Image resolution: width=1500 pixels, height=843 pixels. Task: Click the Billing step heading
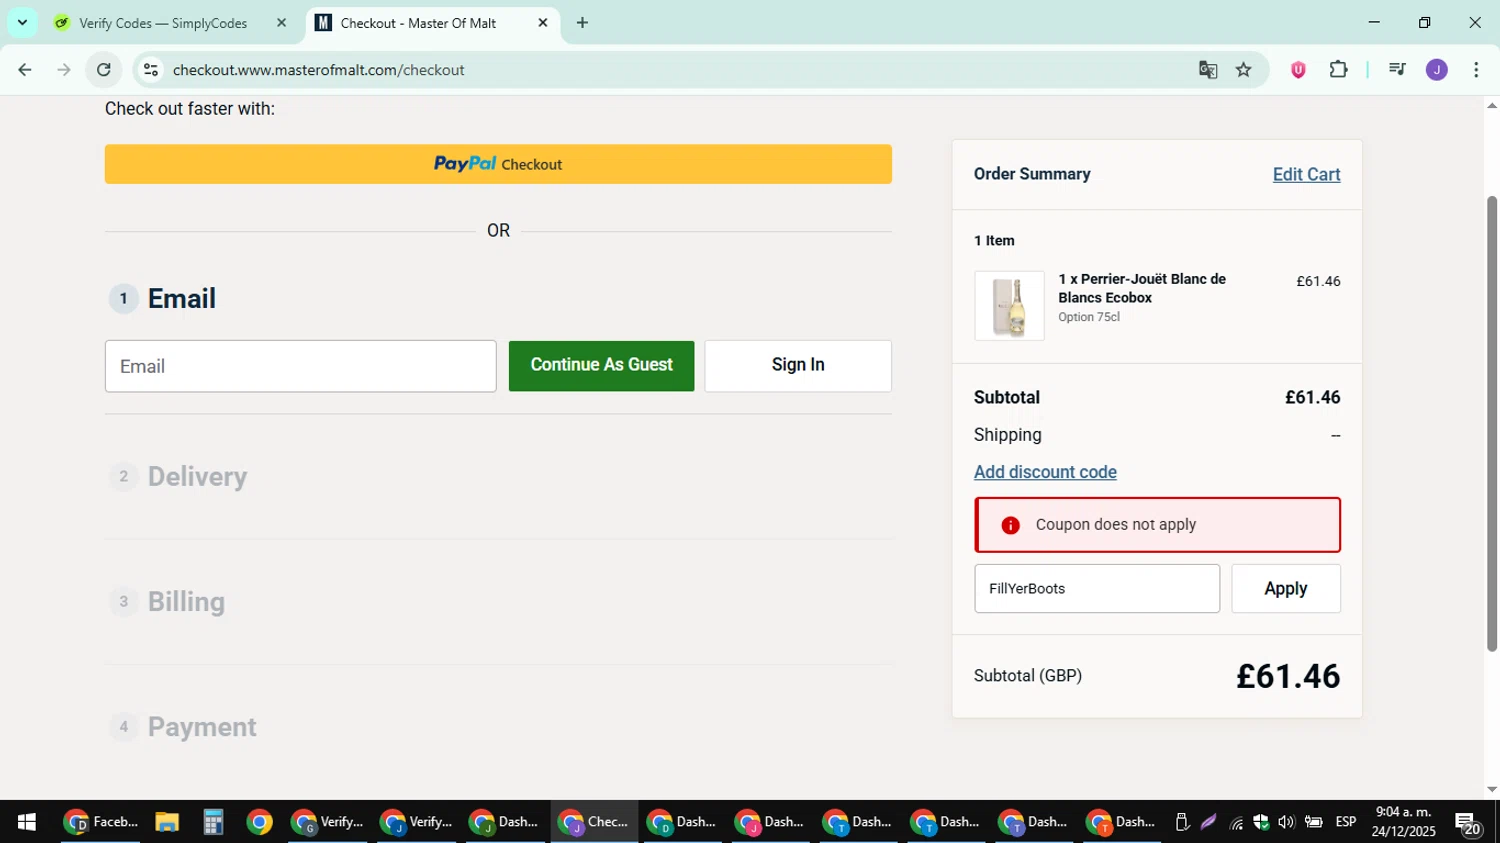(x=186, y=602)
